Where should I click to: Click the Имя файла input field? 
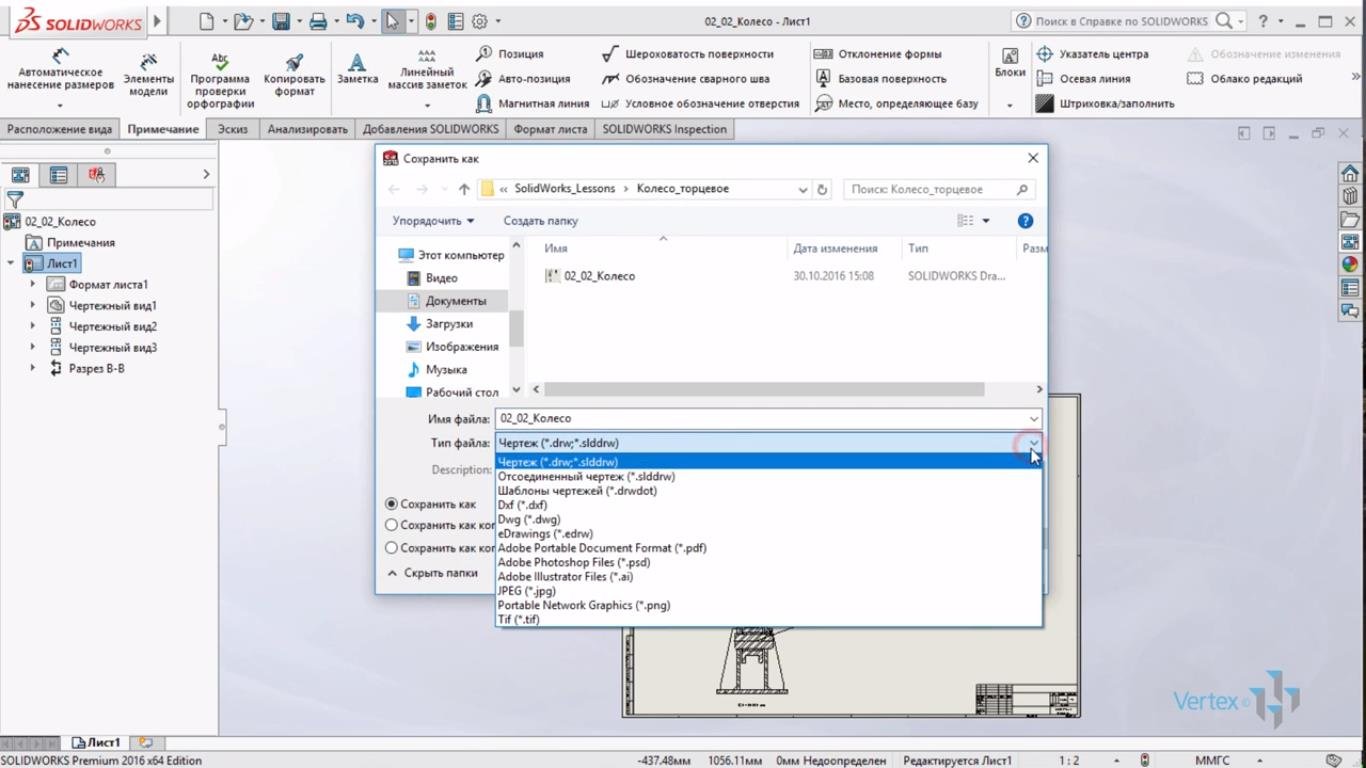768,419
